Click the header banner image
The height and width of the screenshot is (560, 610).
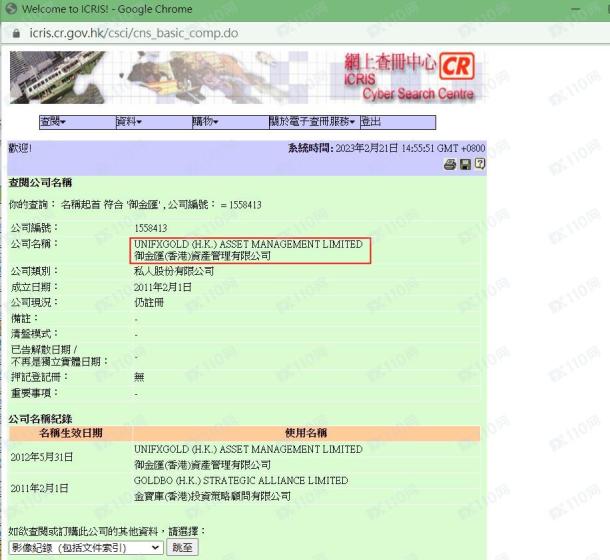[x=247, y=77]
